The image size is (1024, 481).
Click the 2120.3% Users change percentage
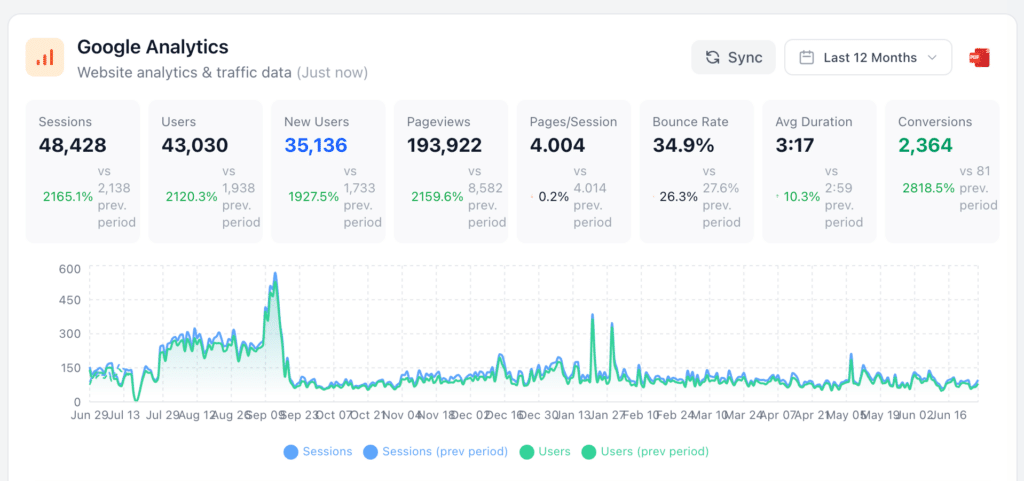coord(191,196)
